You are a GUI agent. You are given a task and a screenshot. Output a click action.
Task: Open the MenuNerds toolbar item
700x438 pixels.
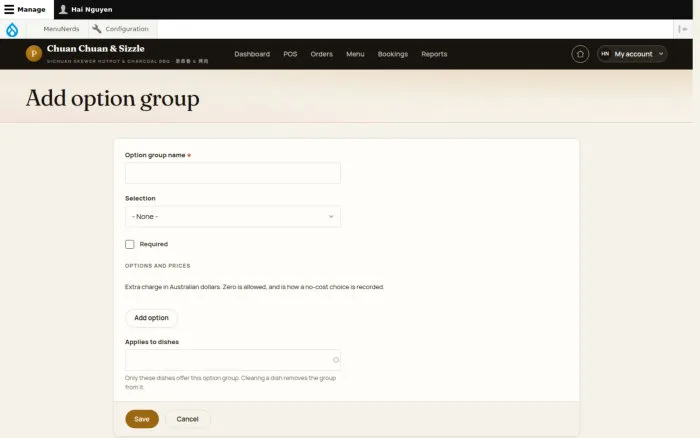(x=61, y=29)
